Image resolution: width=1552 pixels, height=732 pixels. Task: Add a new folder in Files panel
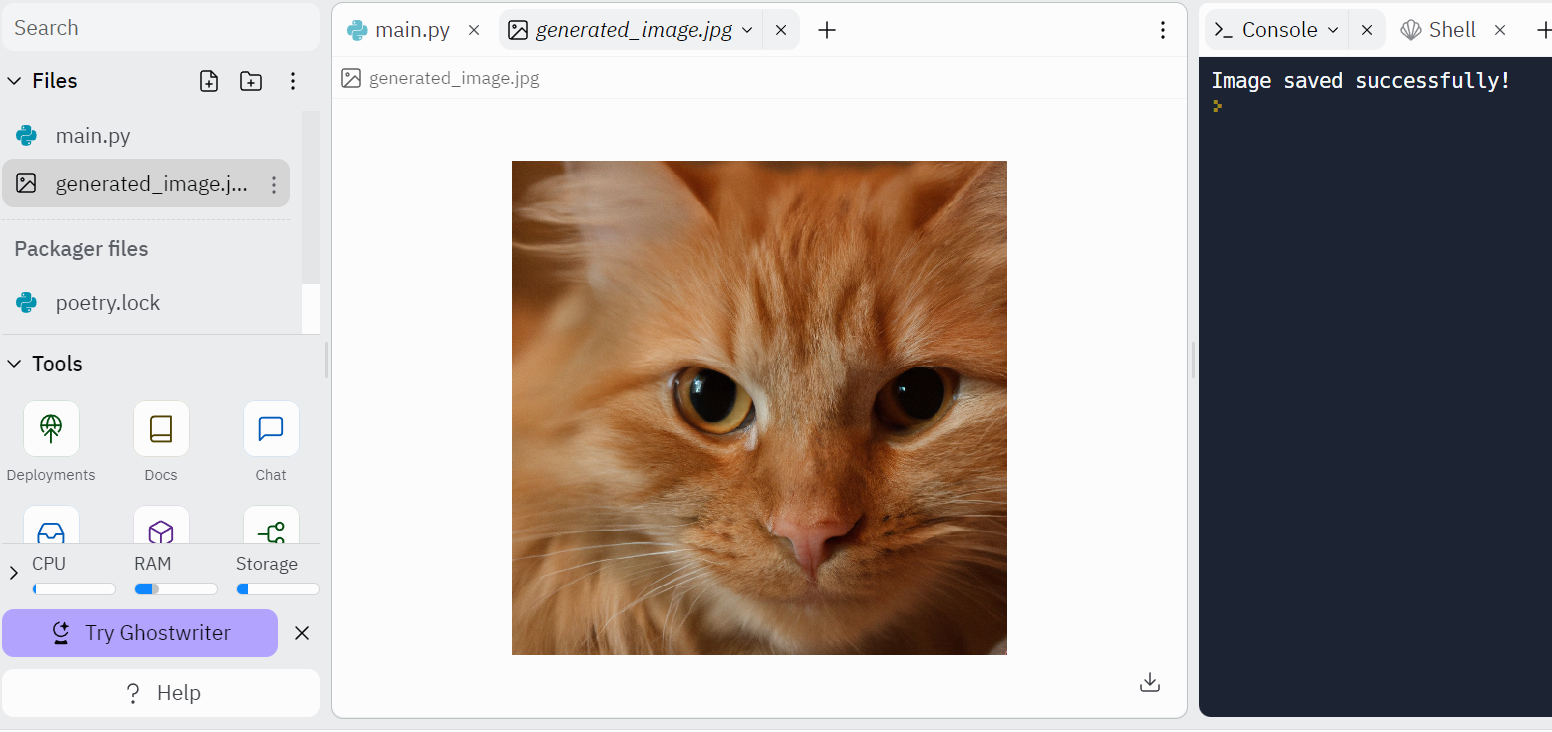click(x=251, y=81)
